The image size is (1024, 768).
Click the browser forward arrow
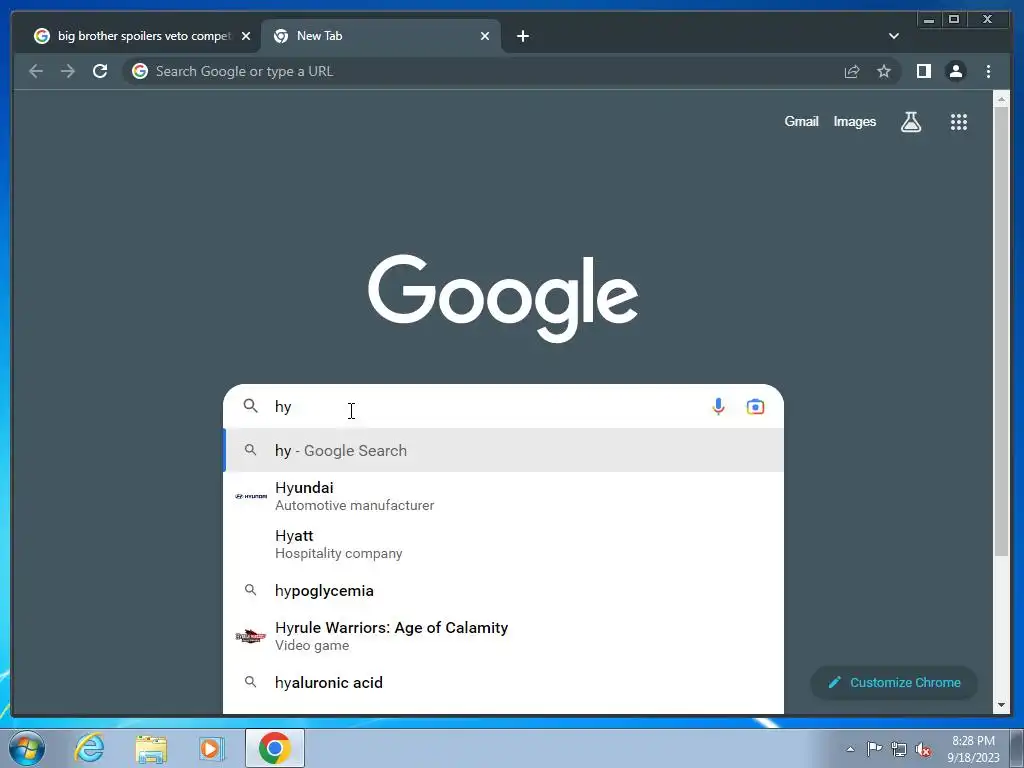(68, 71)
